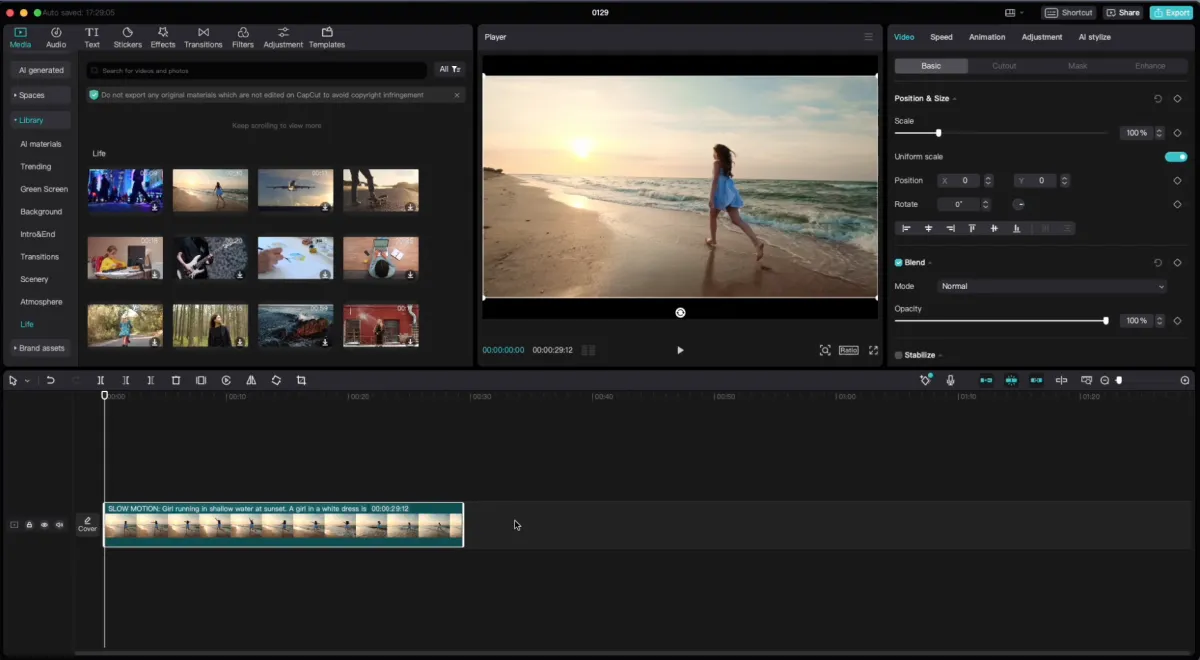Click the Crop icon in timeline toolbar
The width and height of the screenshot is (1200, 660).
pyautogui.click(x=301, y=380)
